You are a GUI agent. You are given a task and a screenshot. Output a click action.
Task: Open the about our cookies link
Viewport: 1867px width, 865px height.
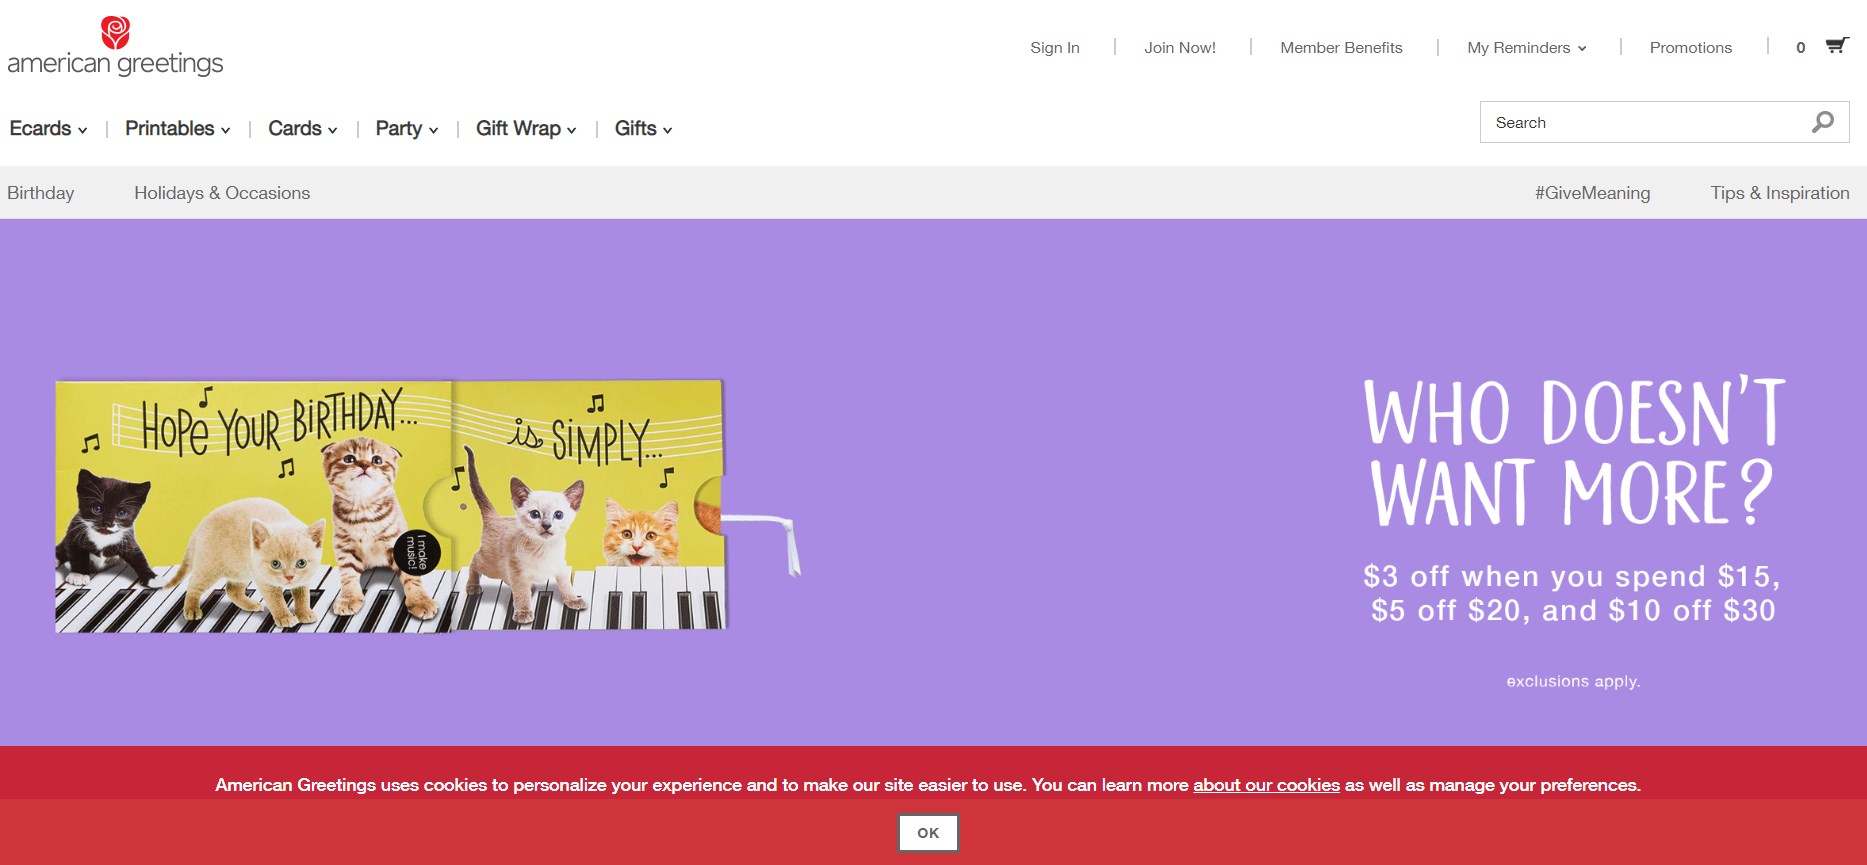1266,785
